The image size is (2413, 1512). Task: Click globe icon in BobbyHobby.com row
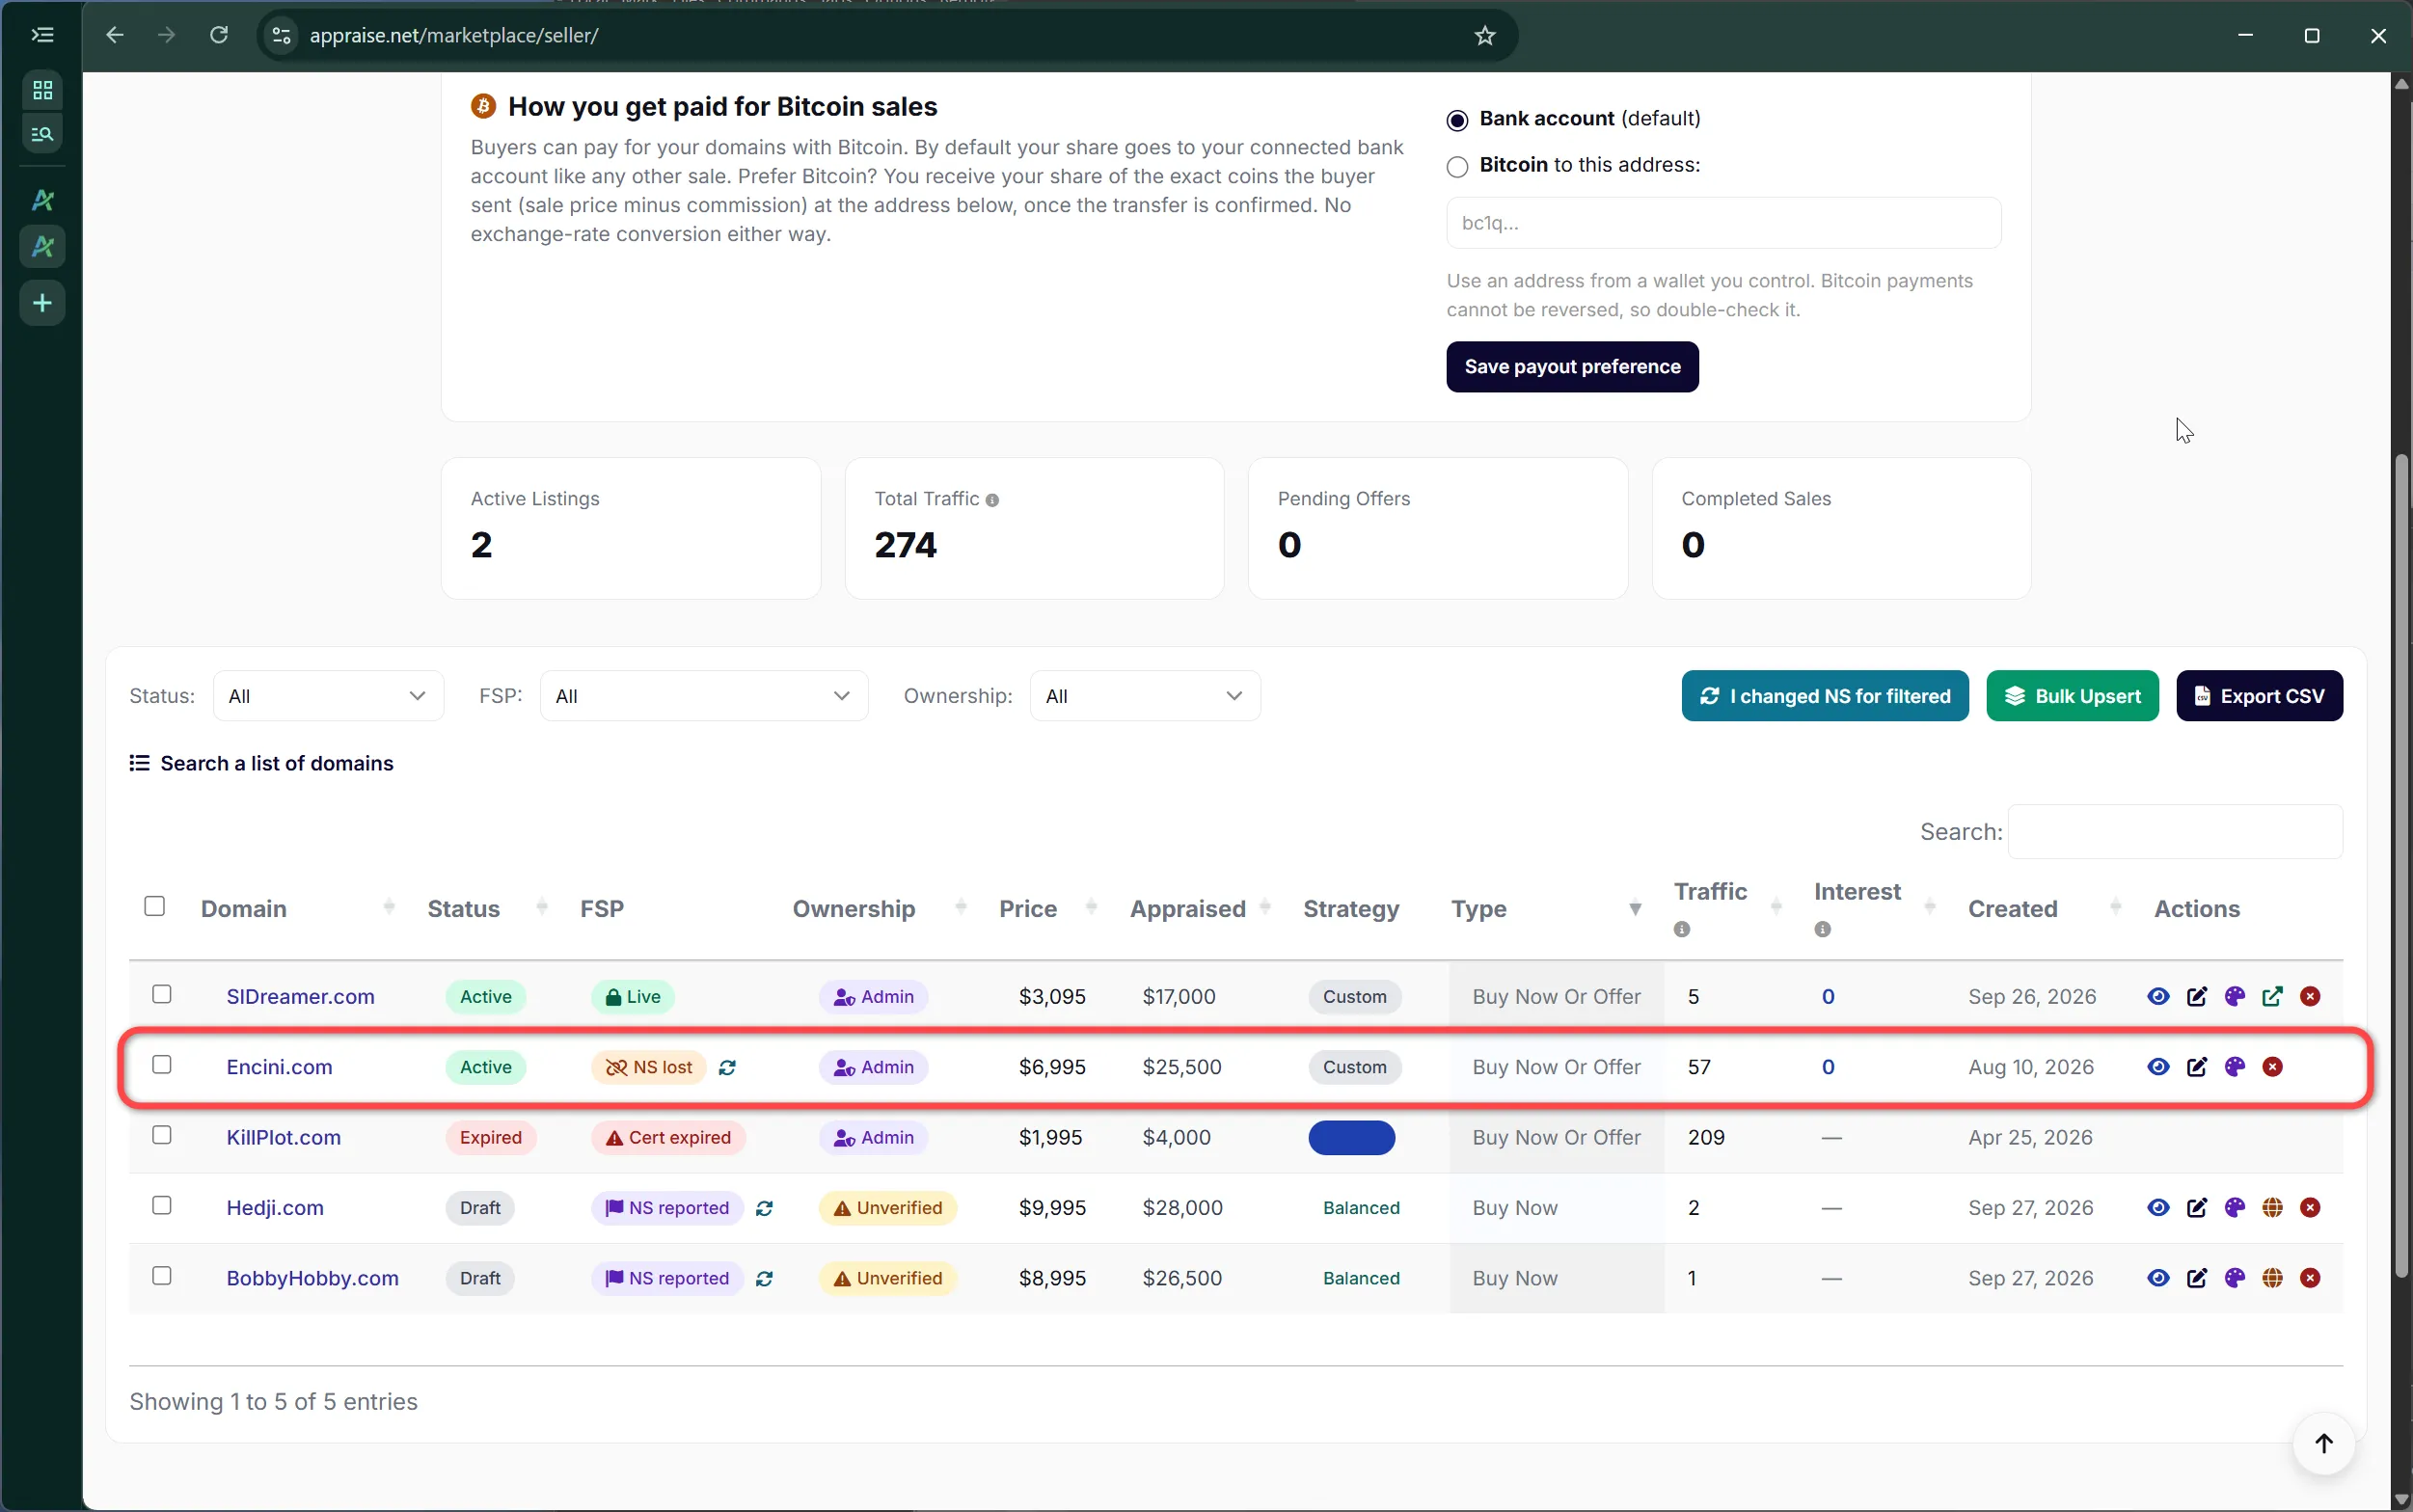coord(2272,1278)
